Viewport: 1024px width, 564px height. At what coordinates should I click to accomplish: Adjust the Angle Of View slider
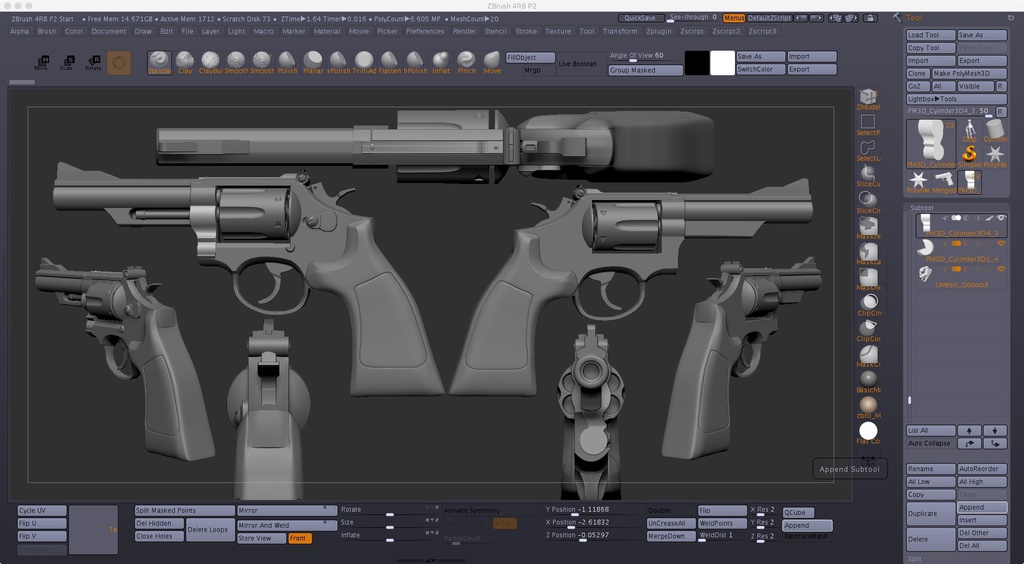point(644,57)
